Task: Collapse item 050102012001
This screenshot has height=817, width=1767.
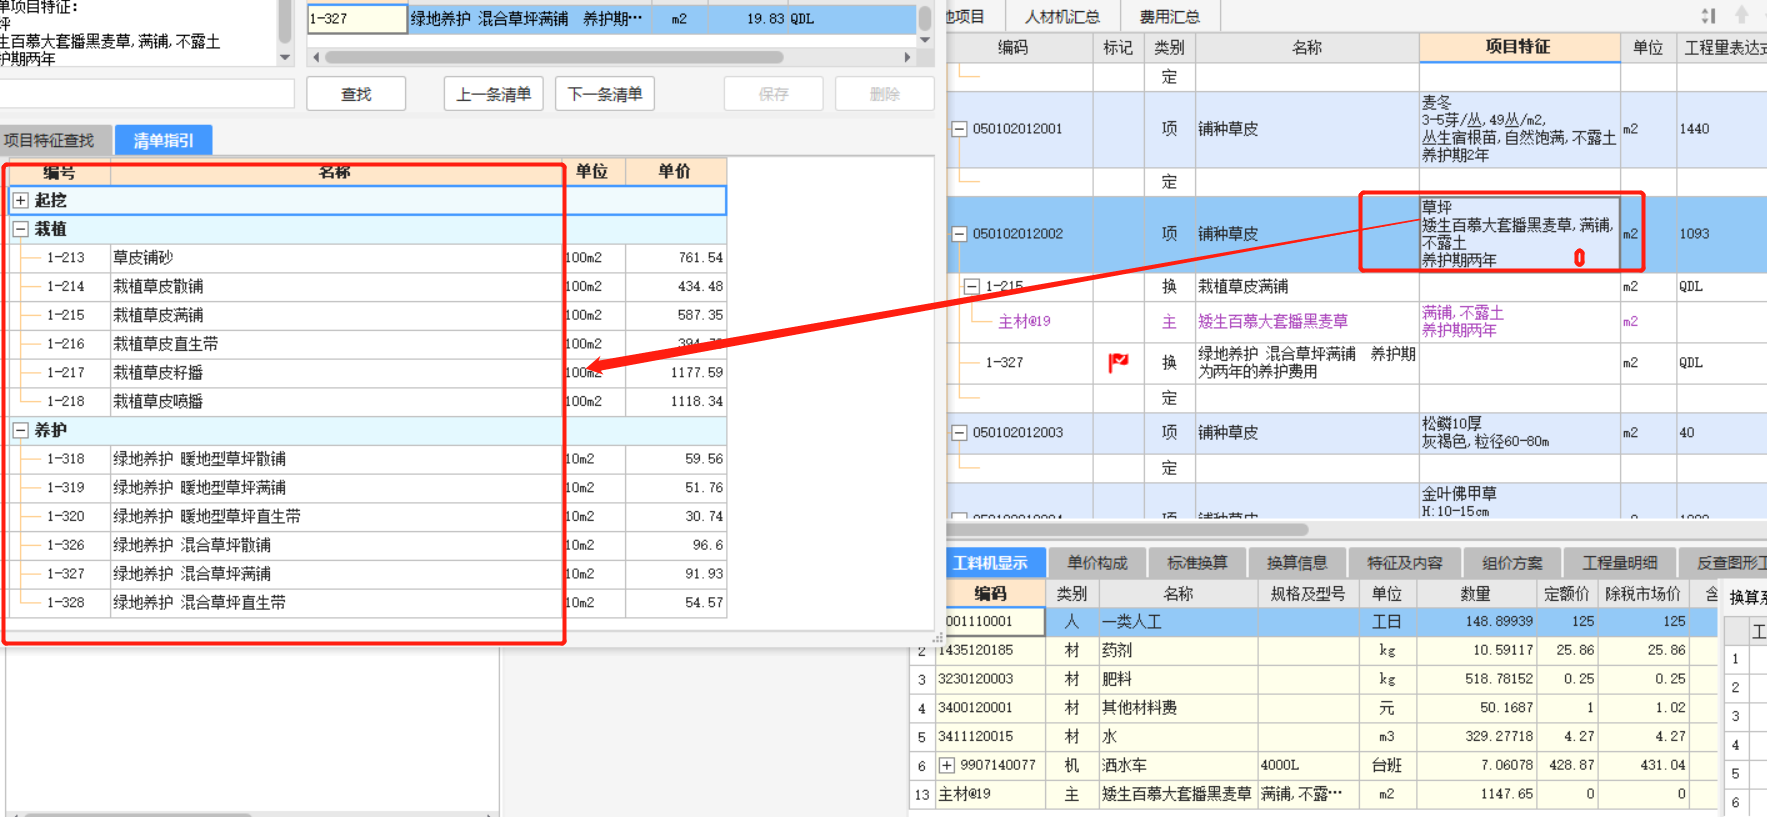Action: (x=959, y=129)
